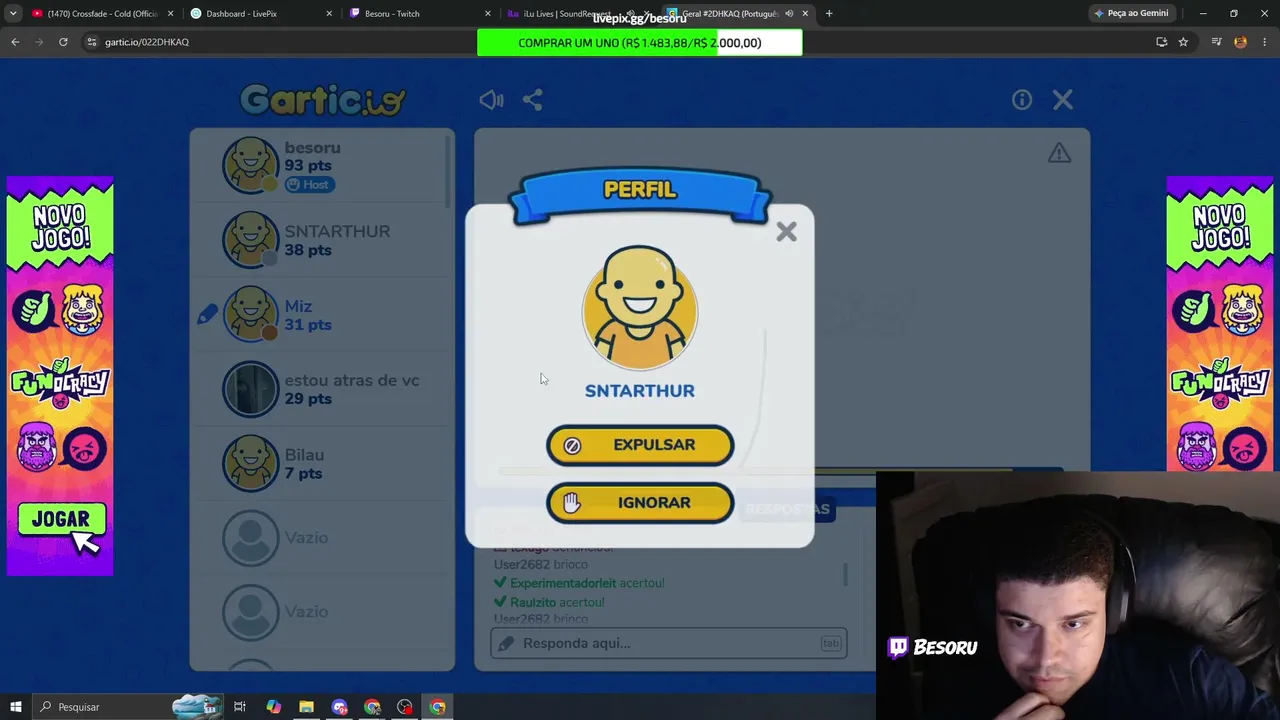Viewport: 1280px width, 720px height.
Task: Click the player name 'estou atras de vc'
Action: (x=352, y=380)
